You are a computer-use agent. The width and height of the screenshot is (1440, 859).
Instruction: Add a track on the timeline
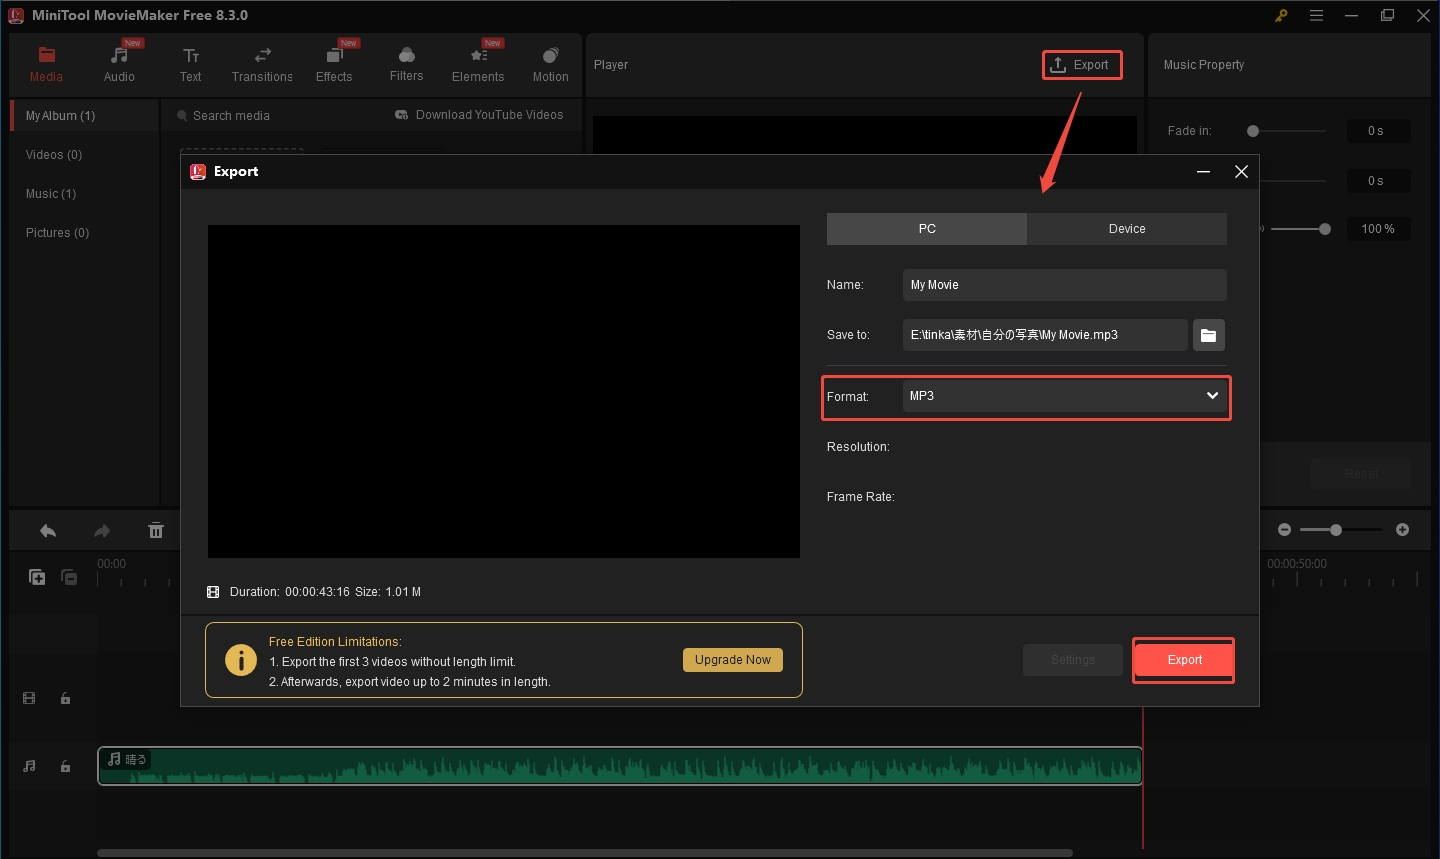(37, 577)
